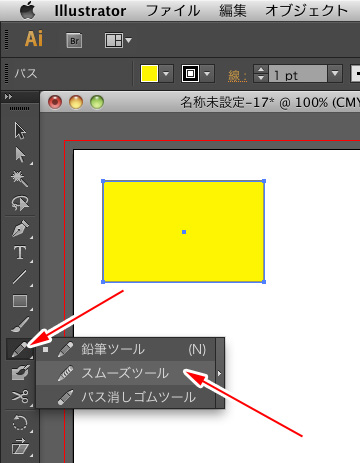Open the ファイル menu
Image resolution: width=360 pixels, height=463 pixels.
click(173, 11)
